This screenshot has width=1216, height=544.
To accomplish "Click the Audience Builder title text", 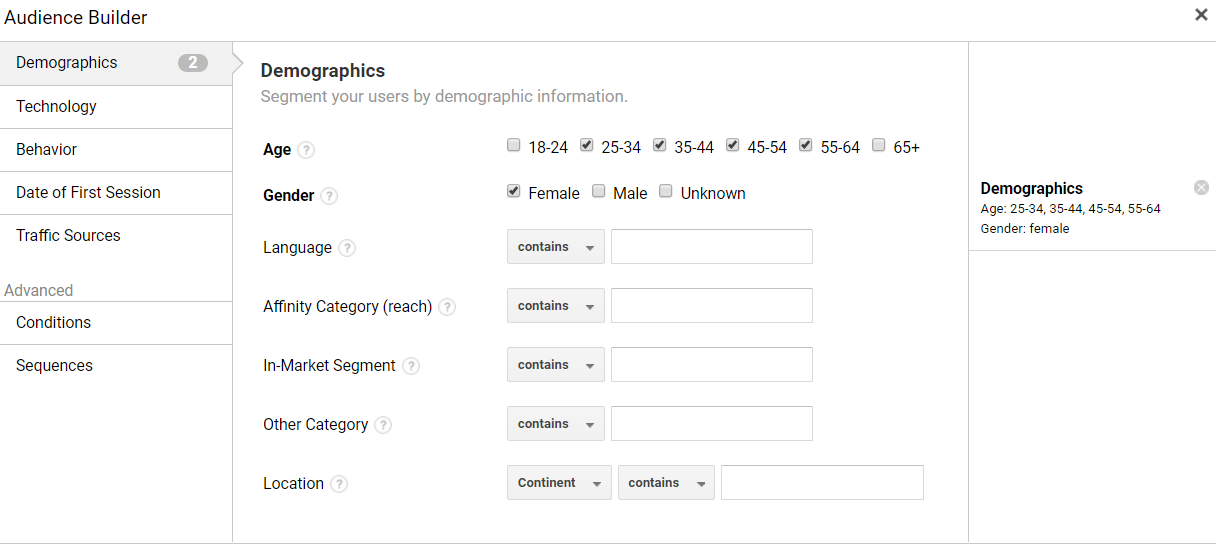I will point(76,17).
